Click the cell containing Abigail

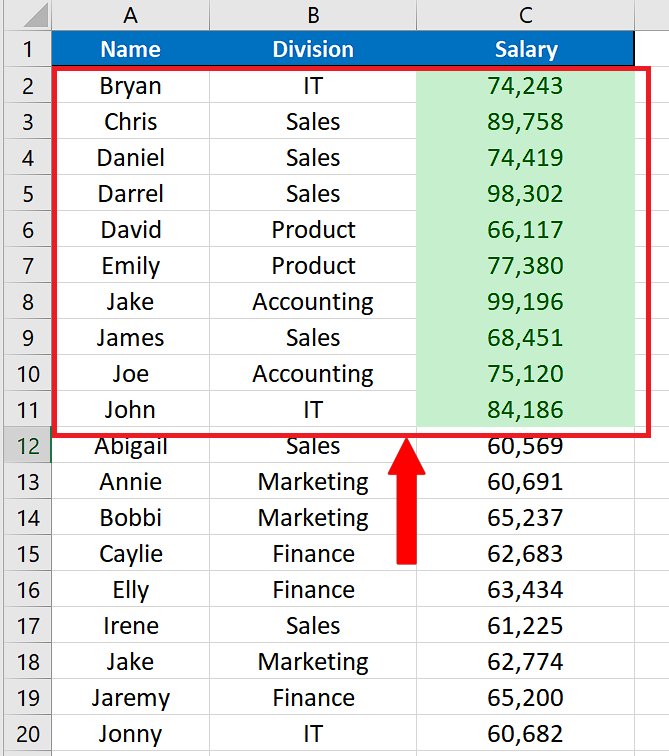point(131,445)
